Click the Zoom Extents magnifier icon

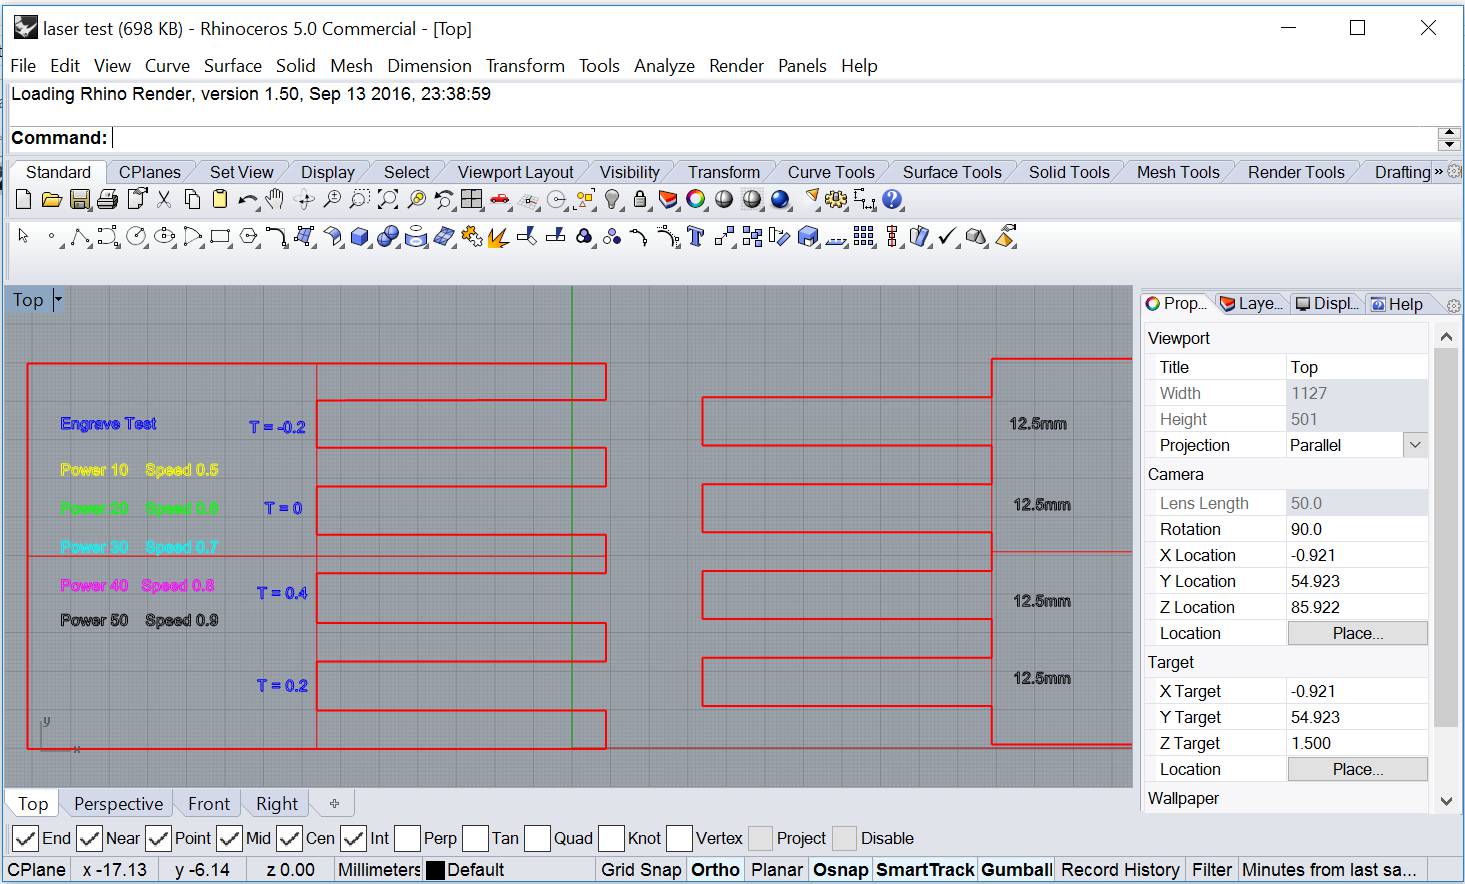pos(388,199)
